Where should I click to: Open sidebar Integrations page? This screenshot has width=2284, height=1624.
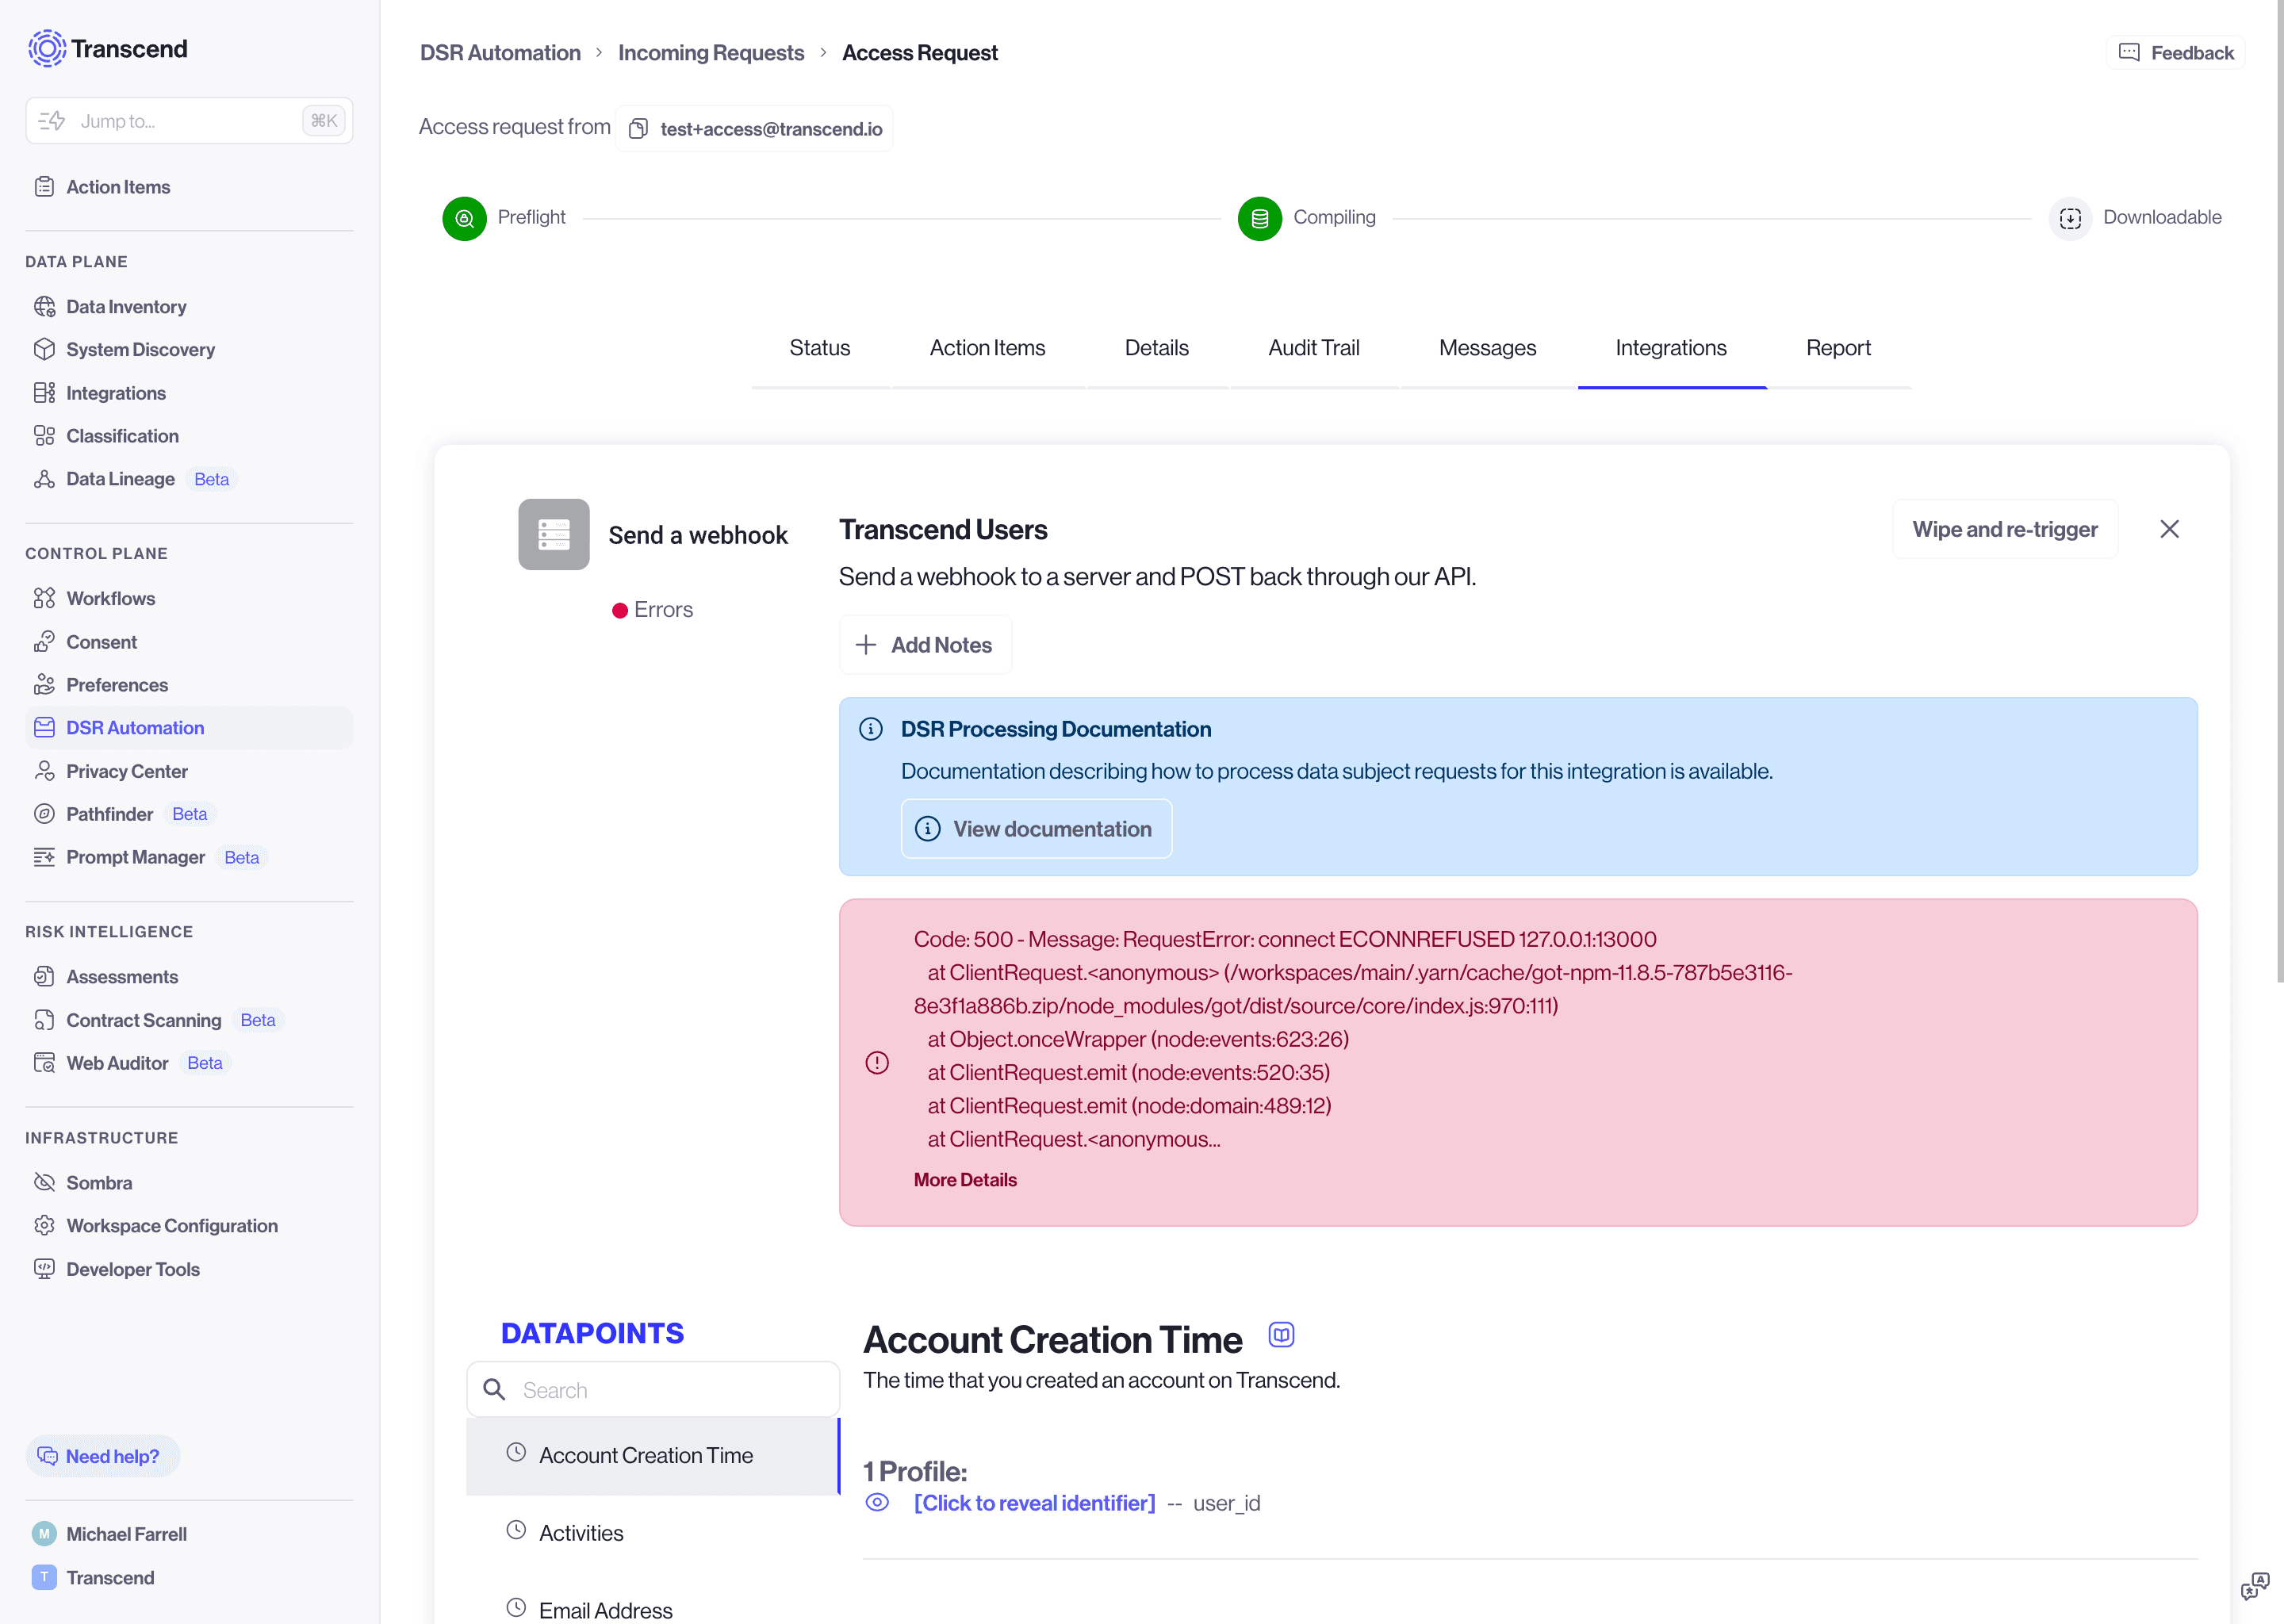click(x=116, y=393)
